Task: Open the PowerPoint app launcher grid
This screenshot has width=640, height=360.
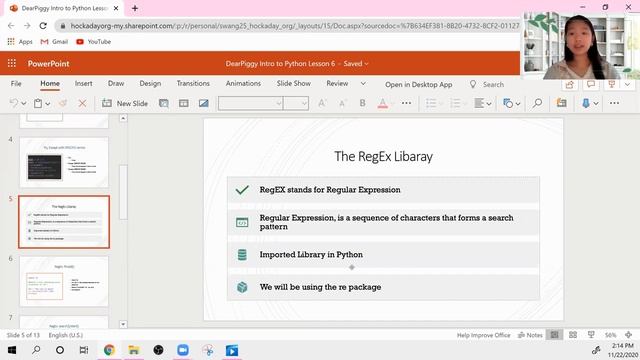Action: click(12, 63)
